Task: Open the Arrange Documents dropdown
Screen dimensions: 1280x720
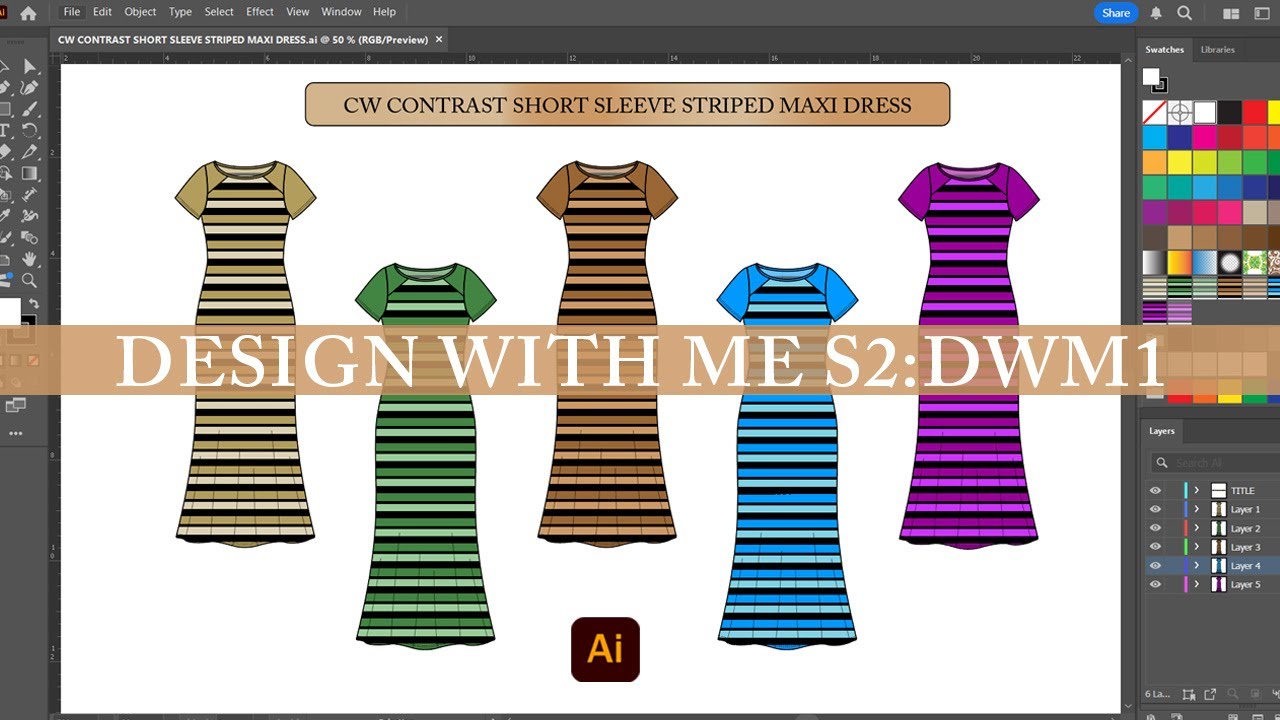Action: [x=1231, y=13]
